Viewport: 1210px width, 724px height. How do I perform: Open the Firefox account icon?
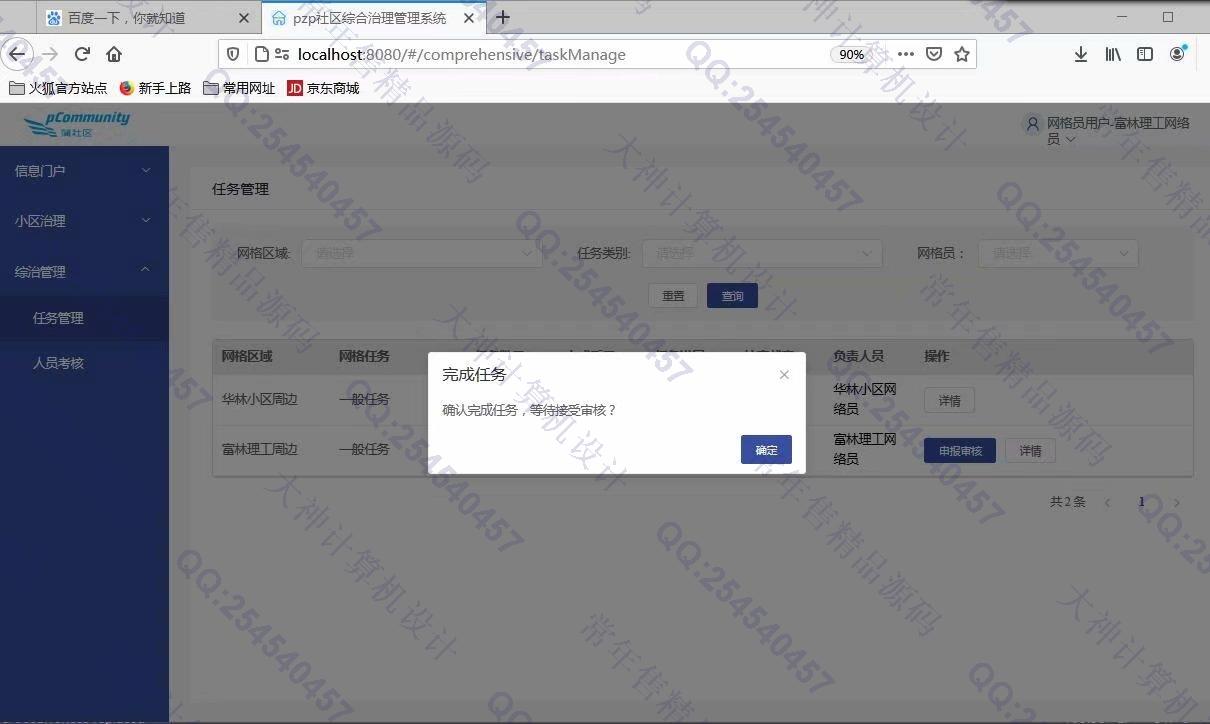click(1178, 54)
